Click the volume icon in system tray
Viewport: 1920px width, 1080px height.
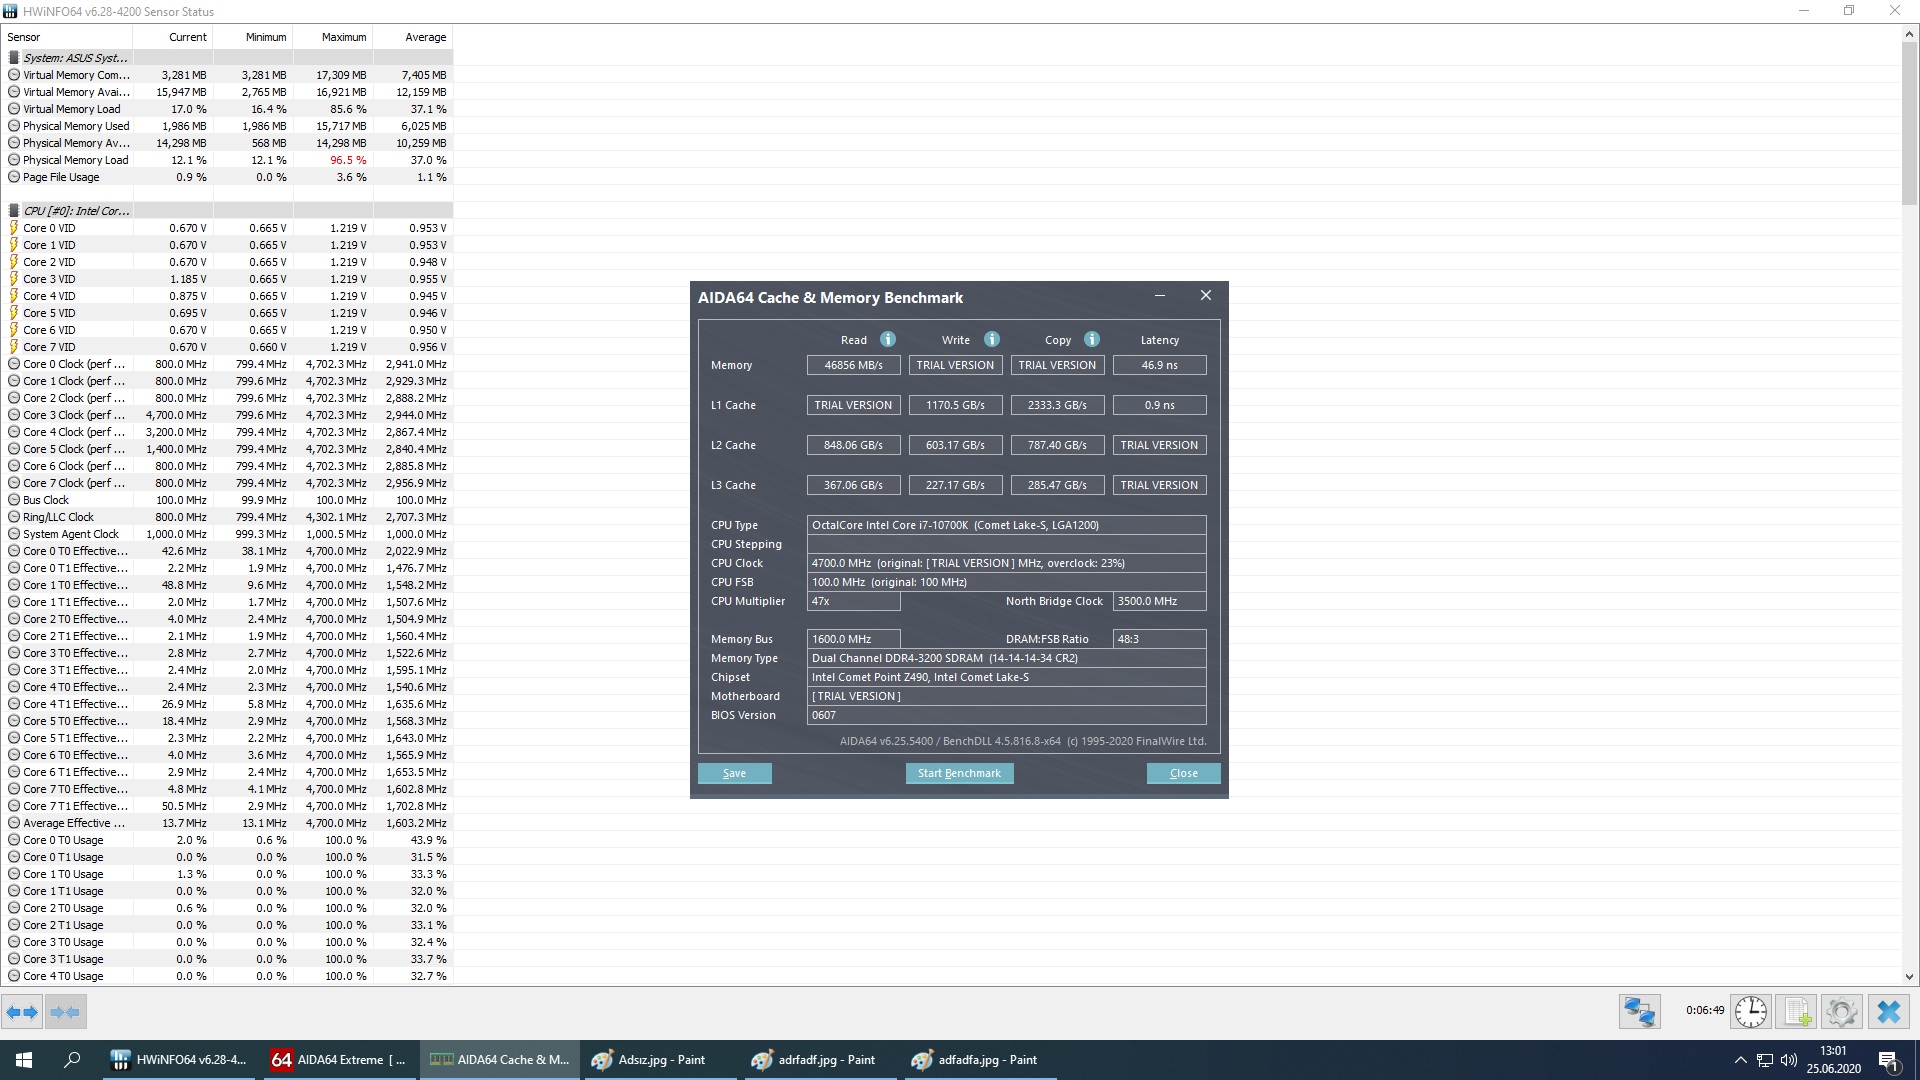click(1789, 1060)
